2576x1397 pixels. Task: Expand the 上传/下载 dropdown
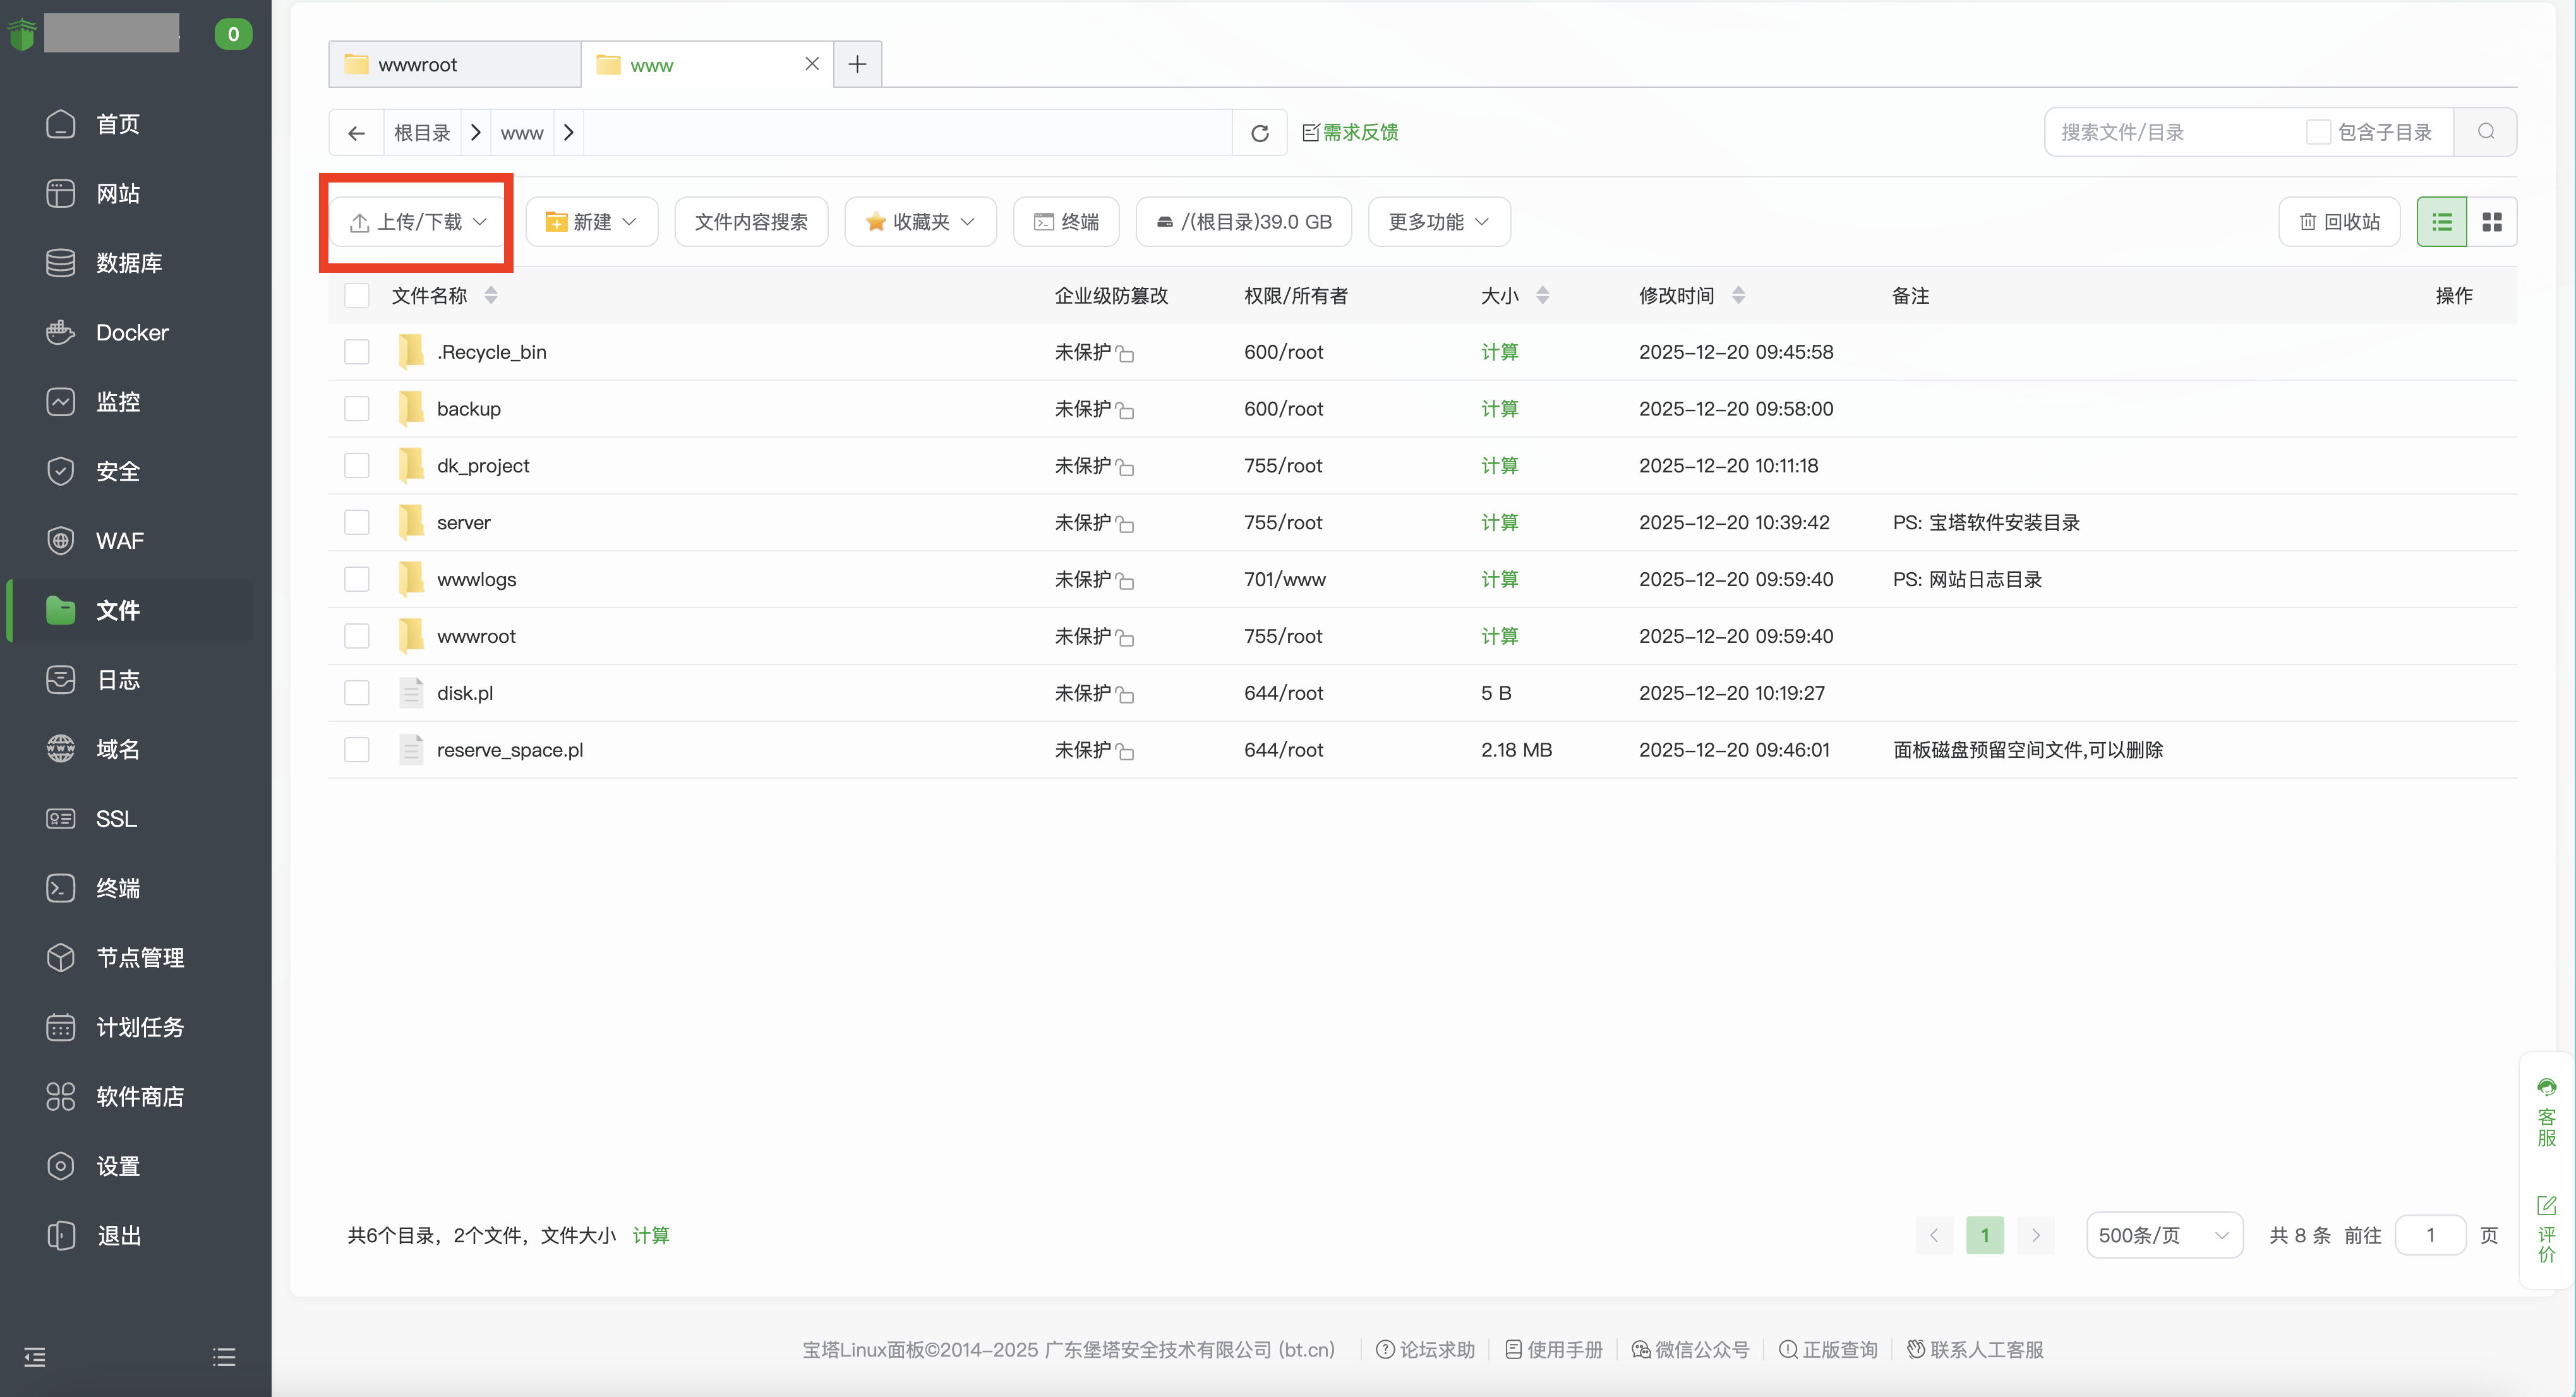(x=417, y=222)
